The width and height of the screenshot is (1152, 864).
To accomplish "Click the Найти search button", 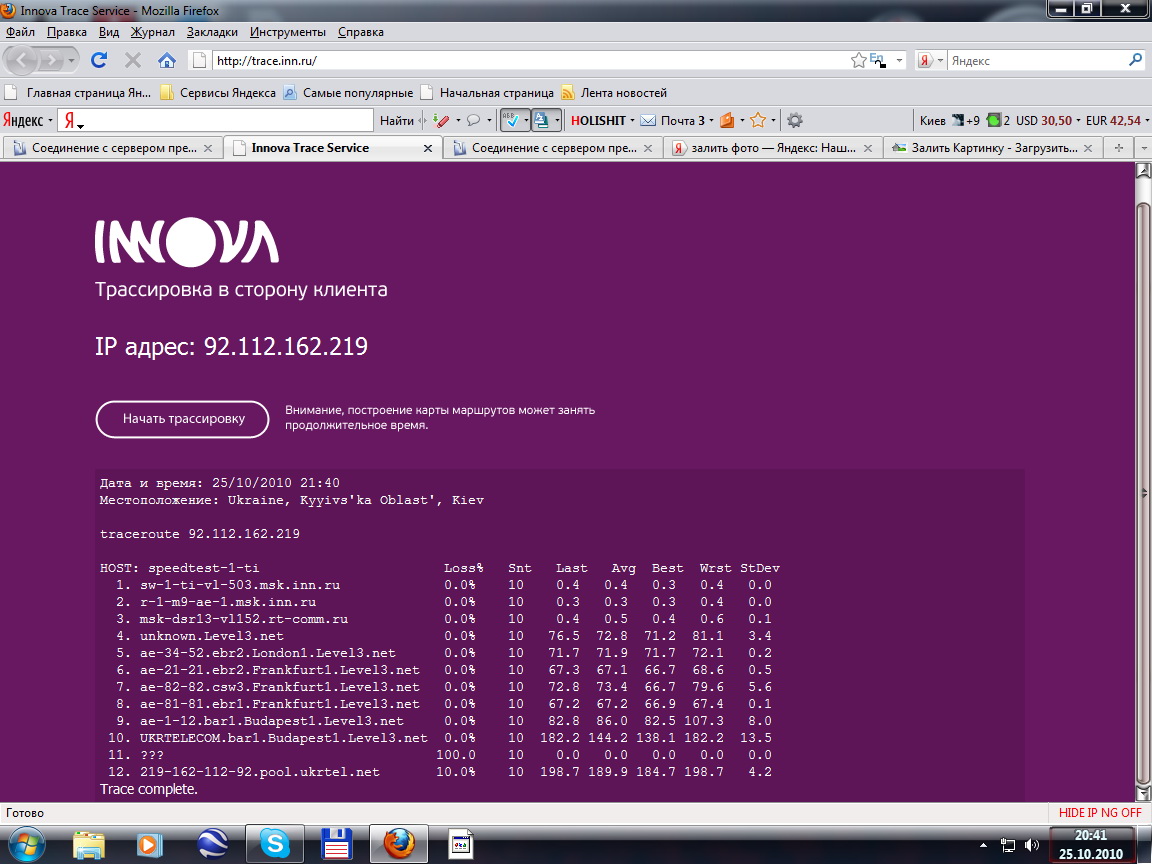I will (x=397, y=120).
